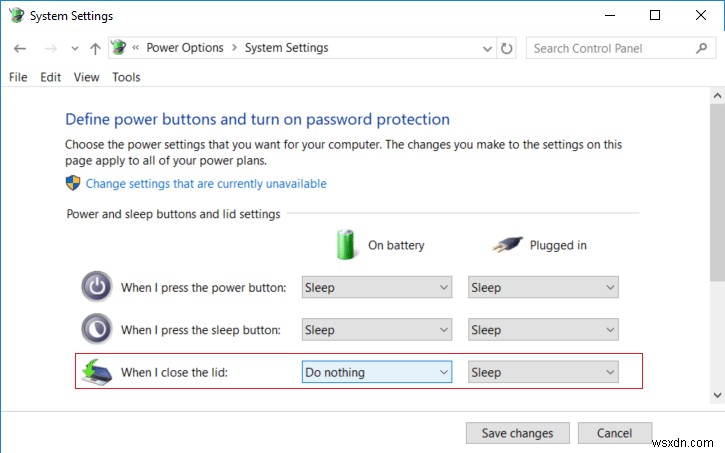The width and height of the screenshot is (725, 453).
Task: Open the Tools menu
Action: pos(126,77)
